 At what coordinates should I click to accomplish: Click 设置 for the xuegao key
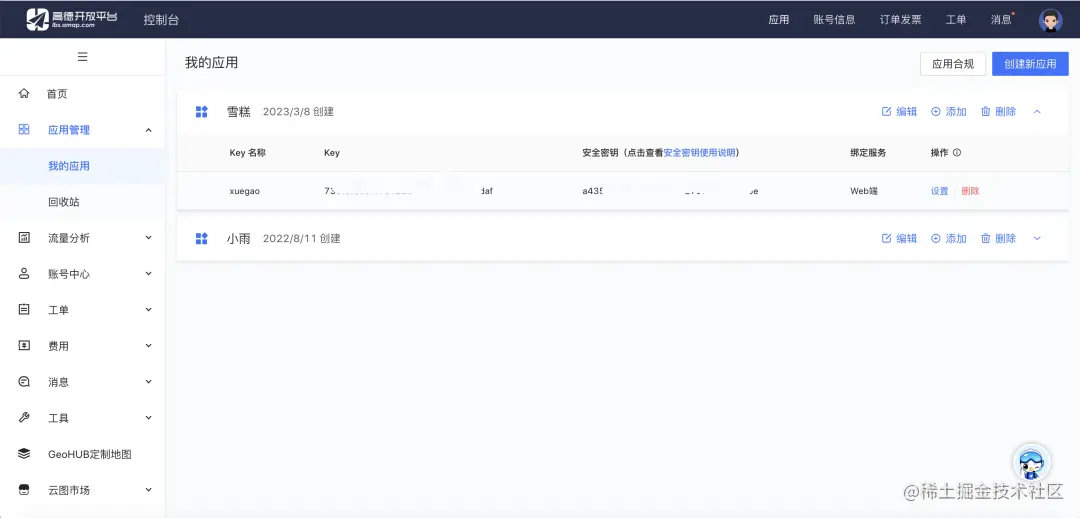coord(939,191)
